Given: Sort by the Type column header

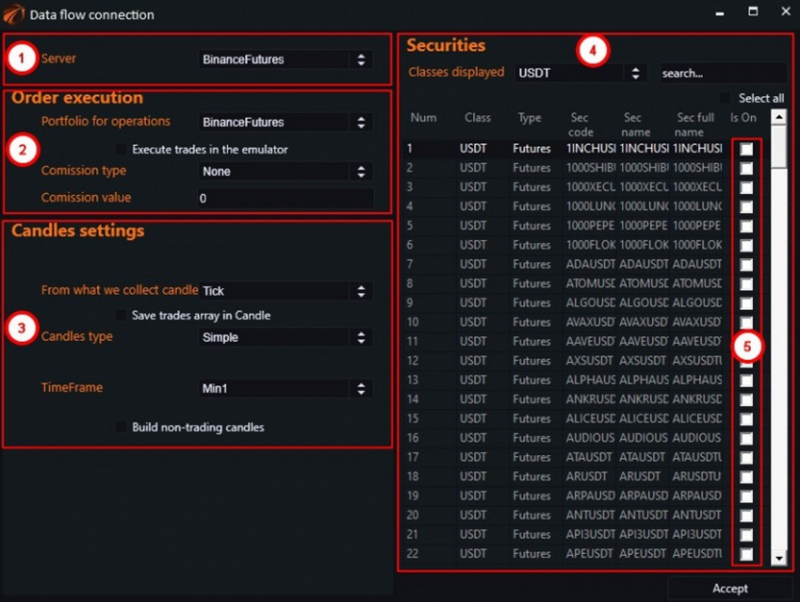Looking at the screenshot, I should point(529,118).
